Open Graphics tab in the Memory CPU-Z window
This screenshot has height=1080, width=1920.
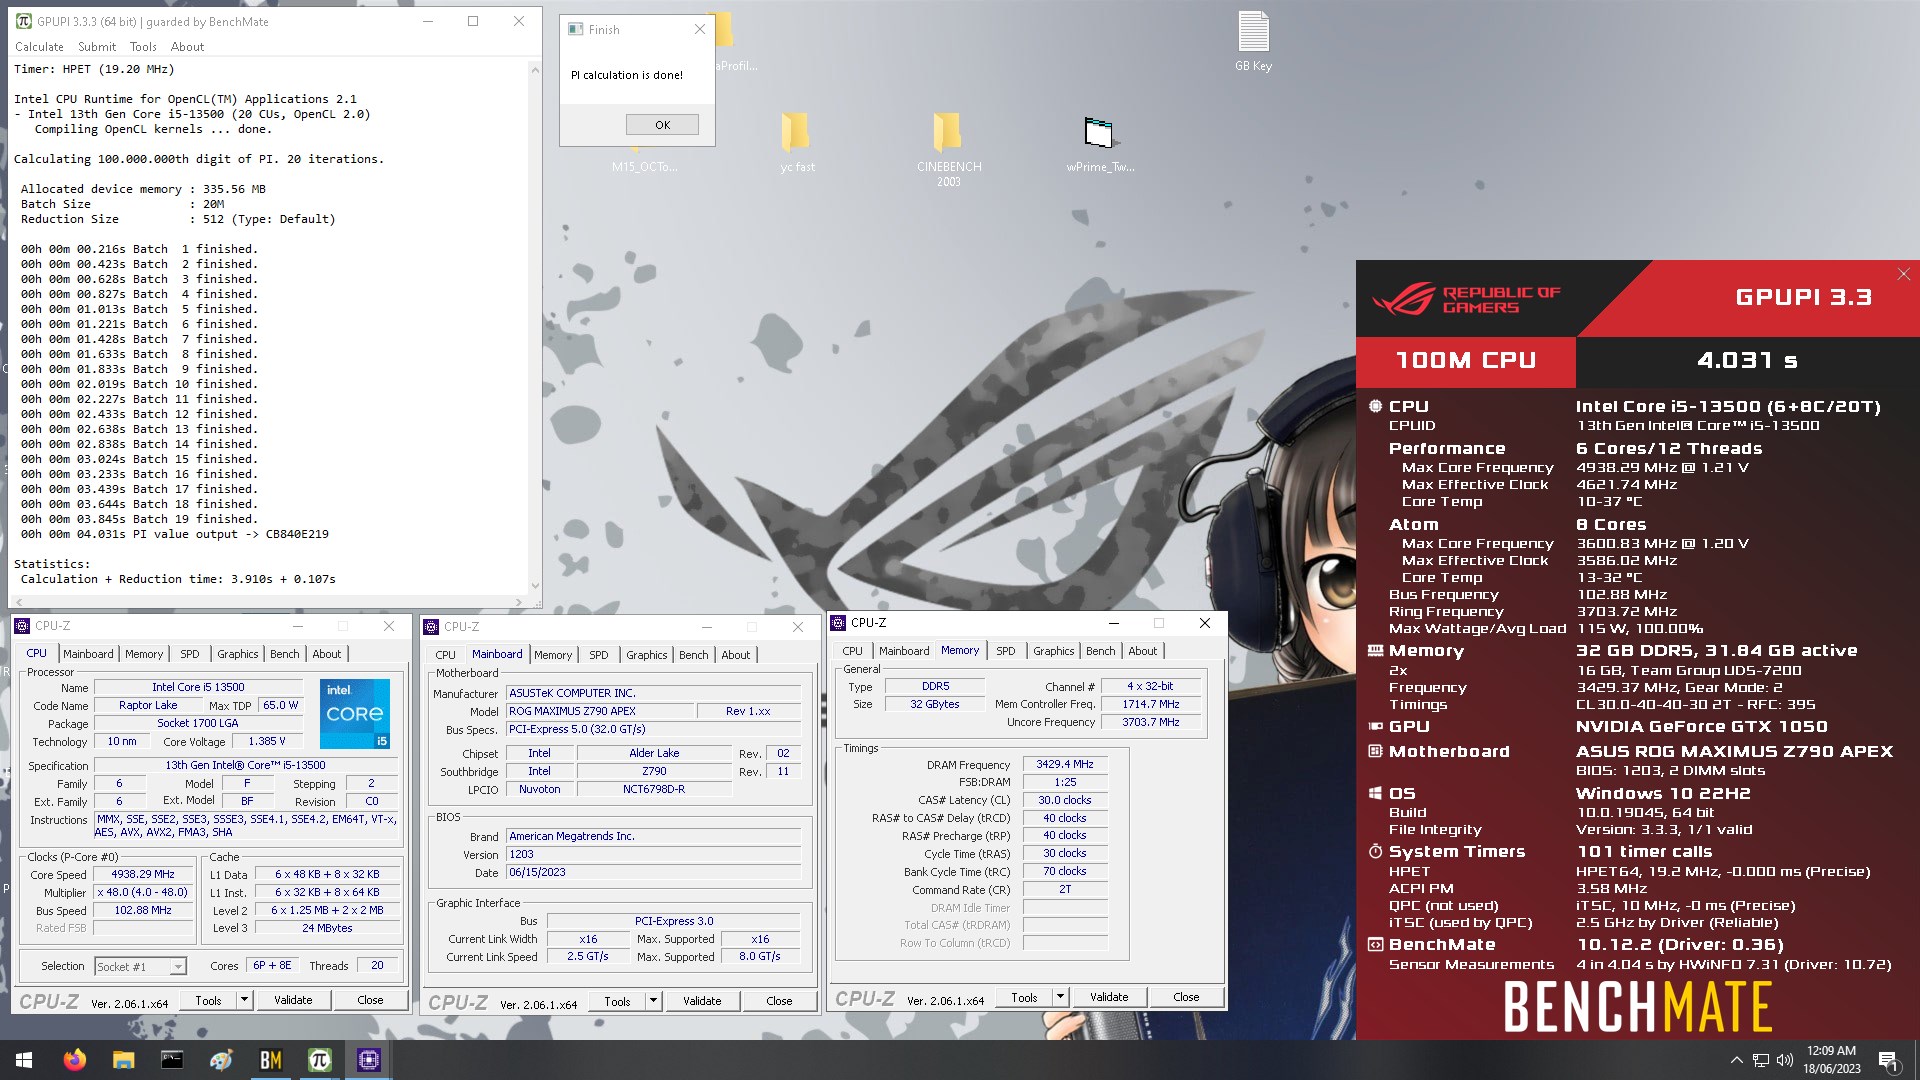(1053, 651)
